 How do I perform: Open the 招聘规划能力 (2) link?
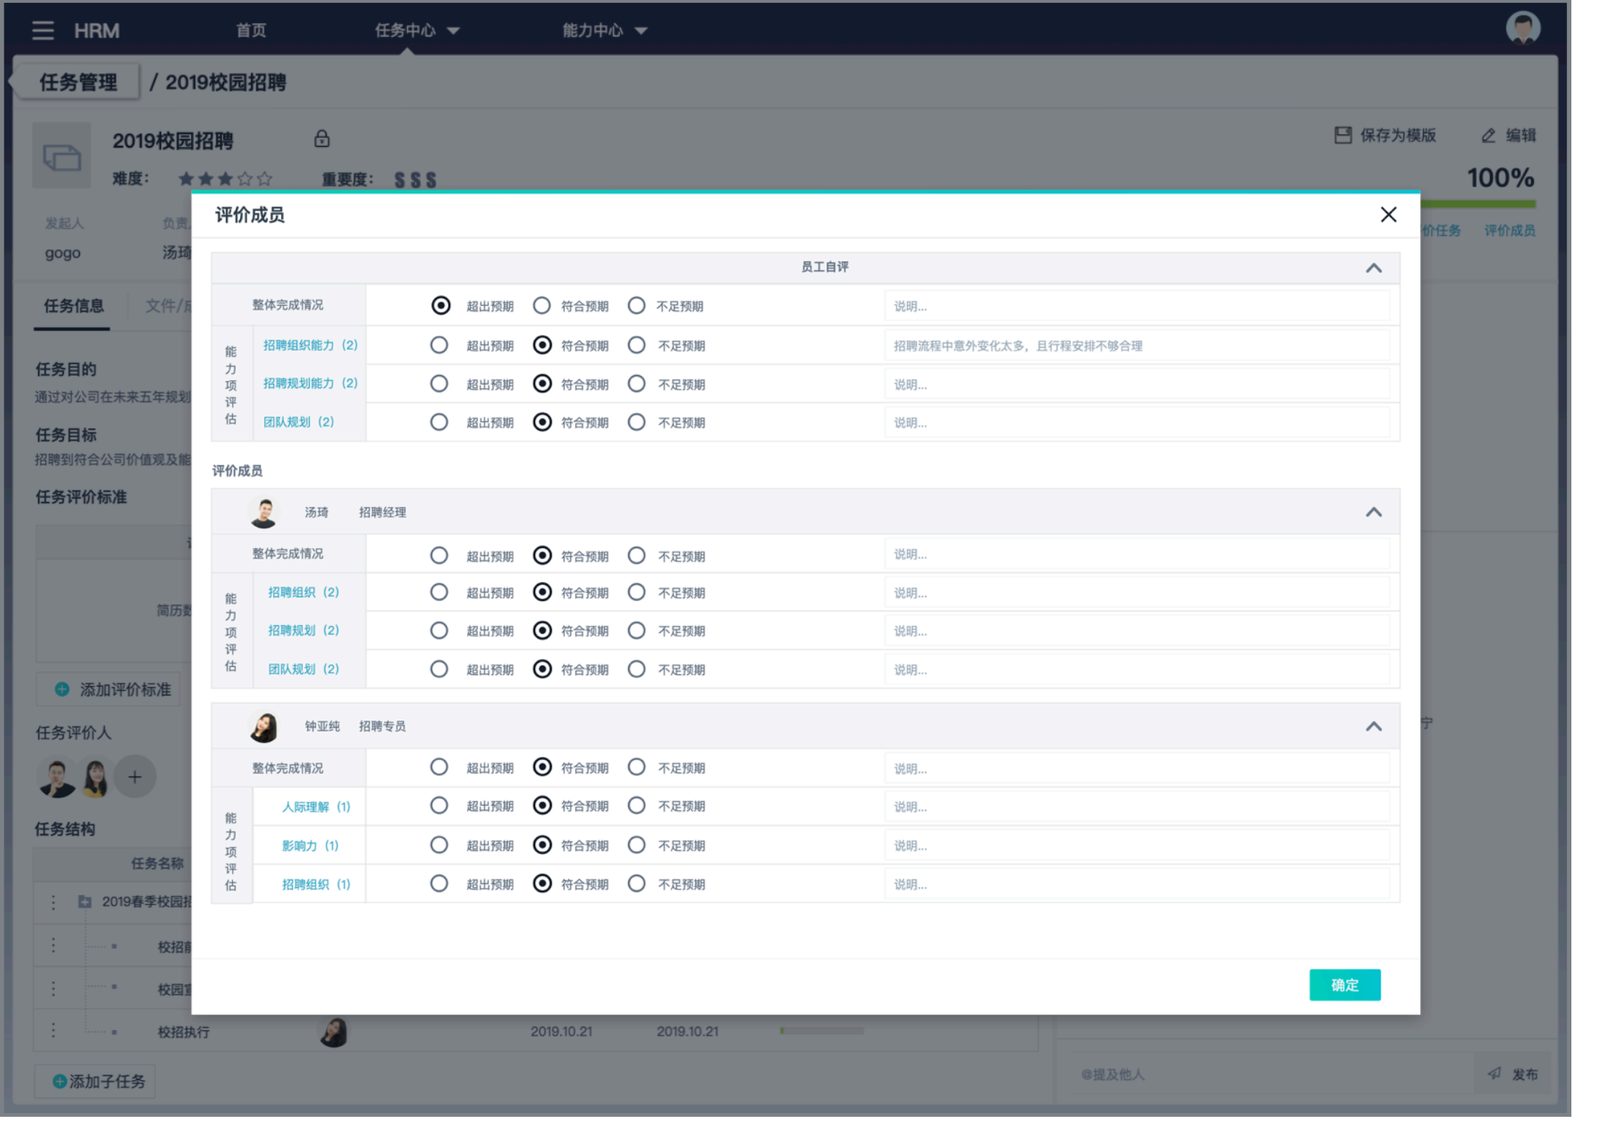tap(310, 383)
